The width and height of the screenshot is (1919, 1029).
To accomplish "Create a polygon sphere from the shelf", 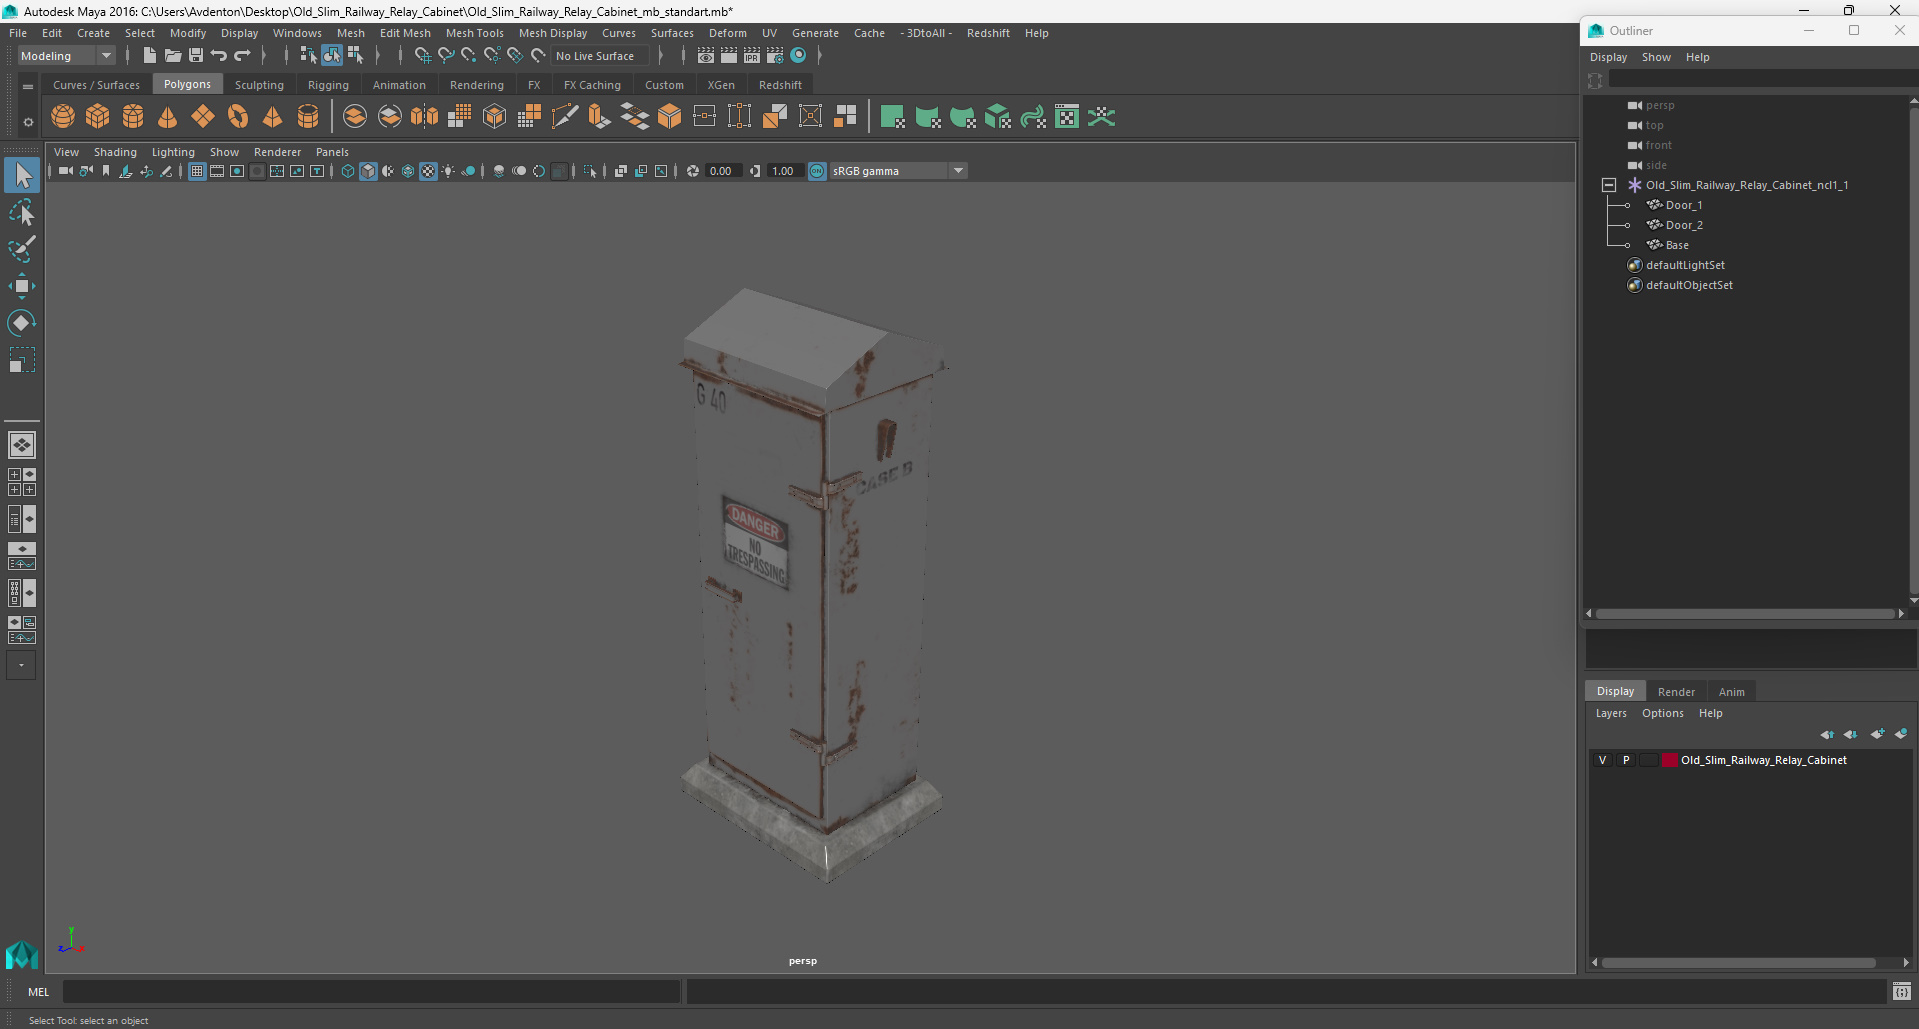I will pos(63,117).
